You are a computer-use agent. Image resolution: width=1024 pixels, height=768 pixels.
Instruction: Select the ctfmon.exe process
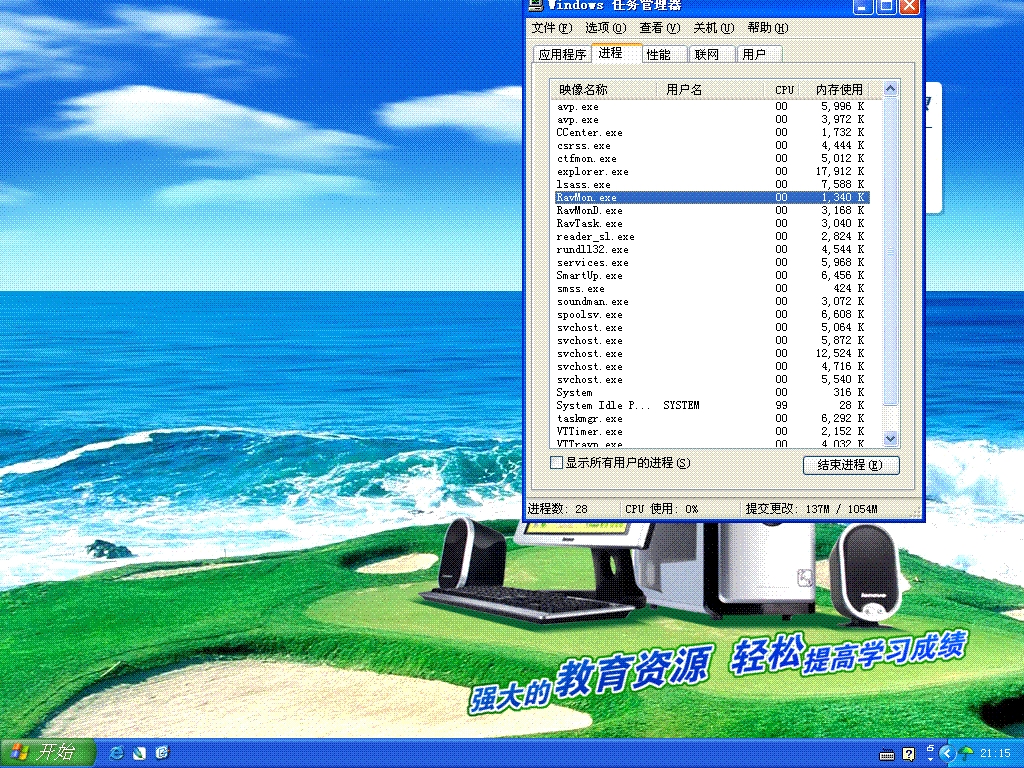coord(712,159)
